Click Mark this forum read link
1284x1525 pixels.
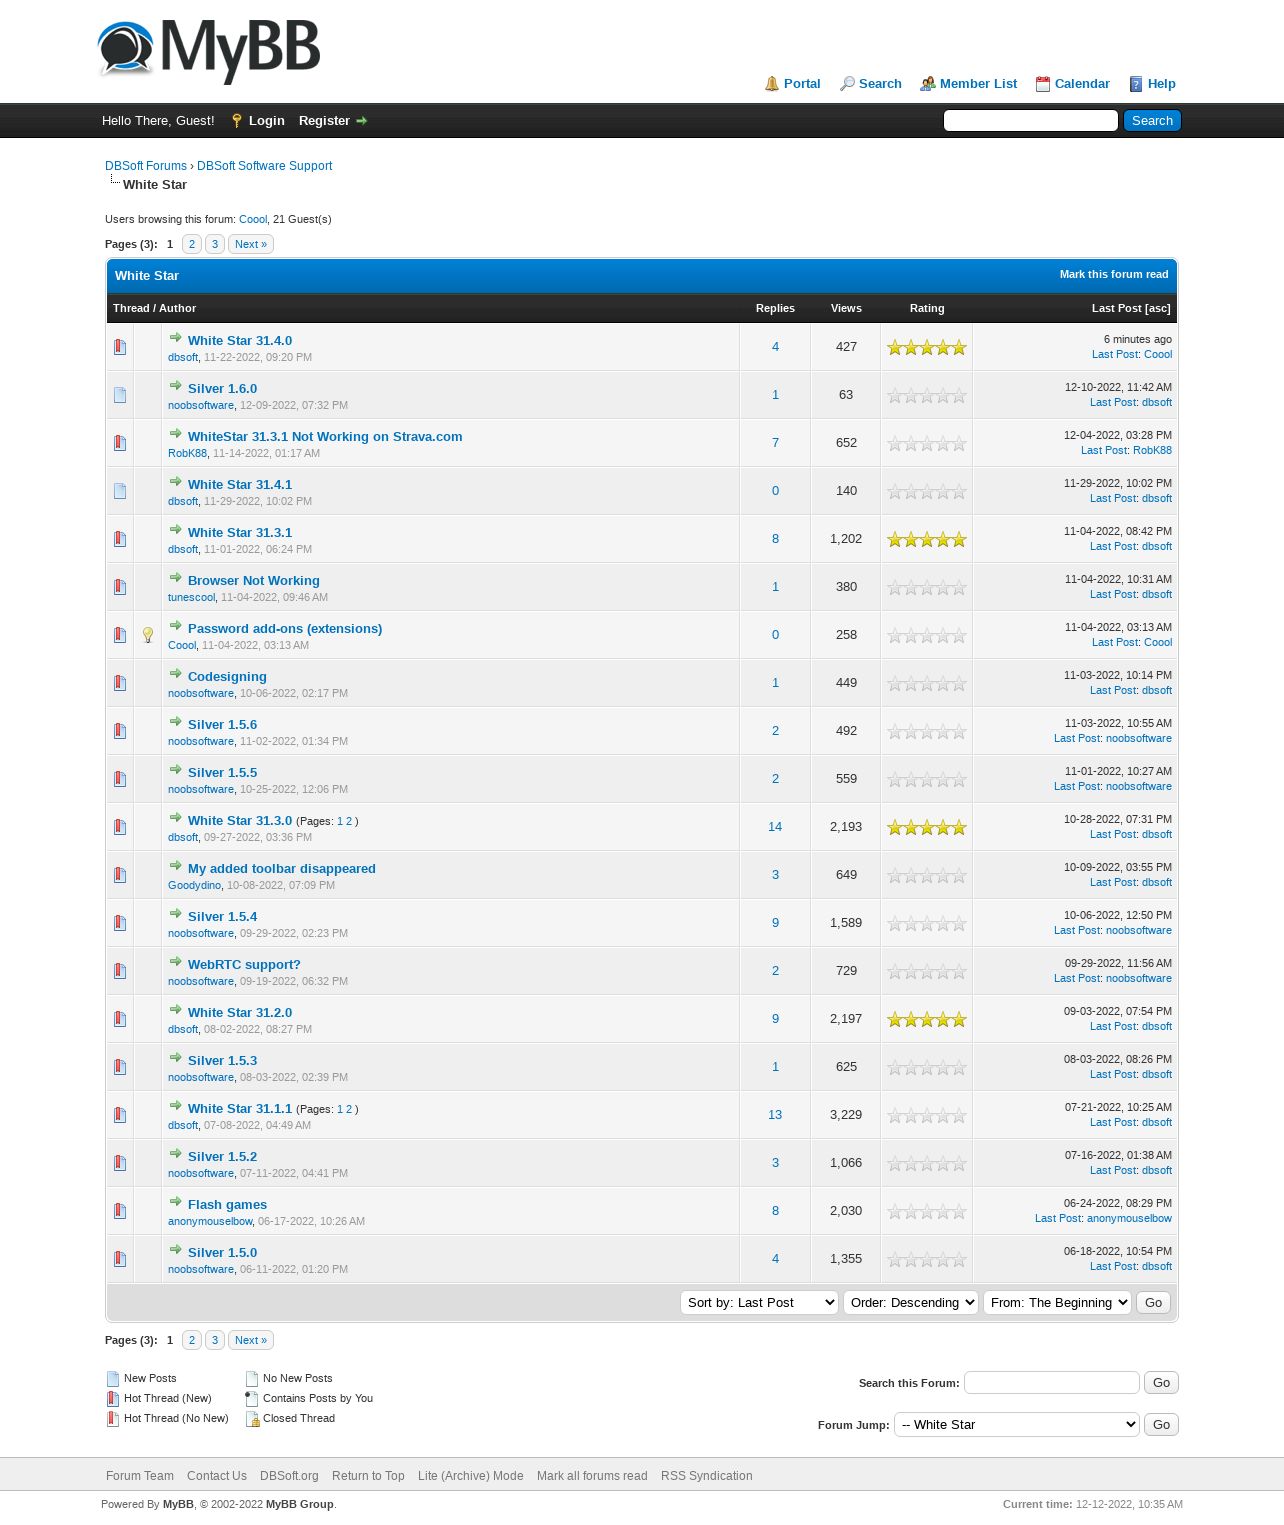(x=1114, y=274)
